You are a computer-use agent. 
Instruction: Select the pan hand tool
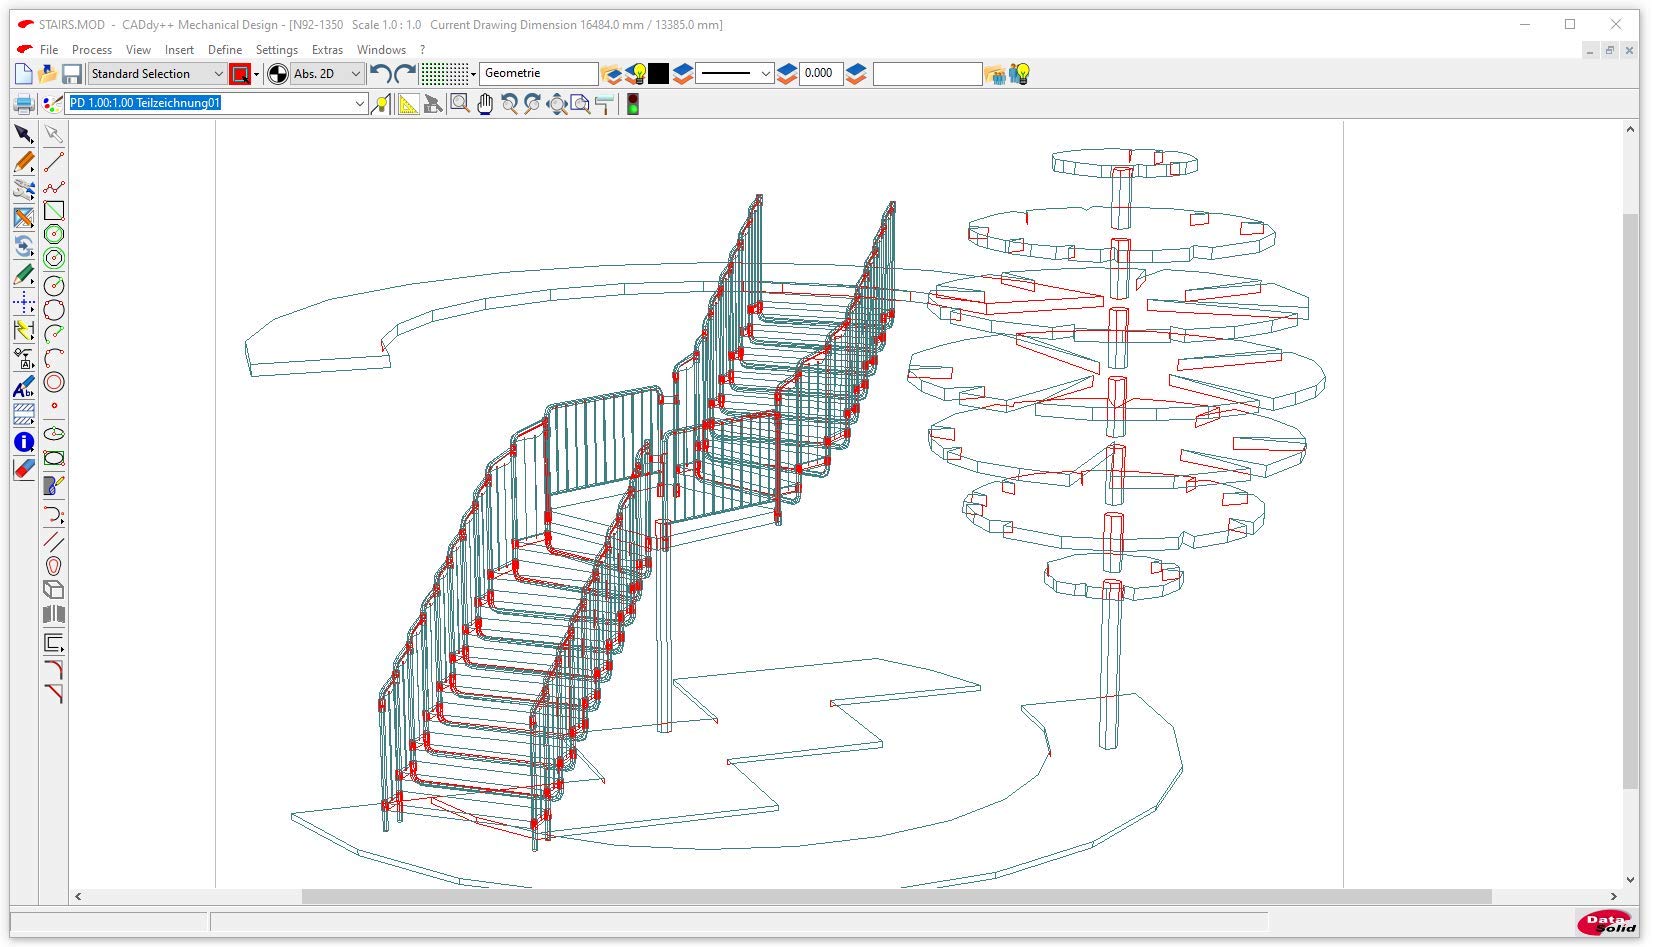click(x=485, y=104)
